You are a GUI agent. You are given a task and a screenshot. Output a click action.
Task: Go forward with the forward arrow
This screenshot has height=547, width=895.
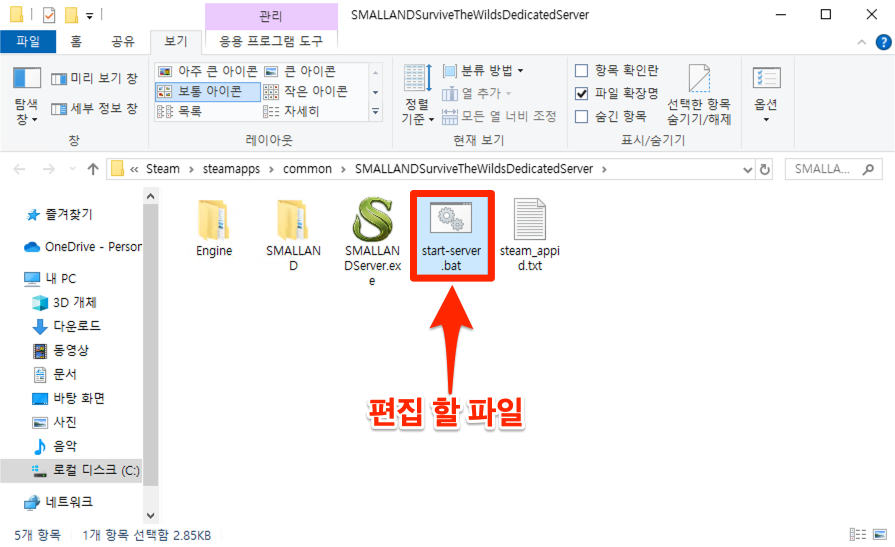pos(49,169)
